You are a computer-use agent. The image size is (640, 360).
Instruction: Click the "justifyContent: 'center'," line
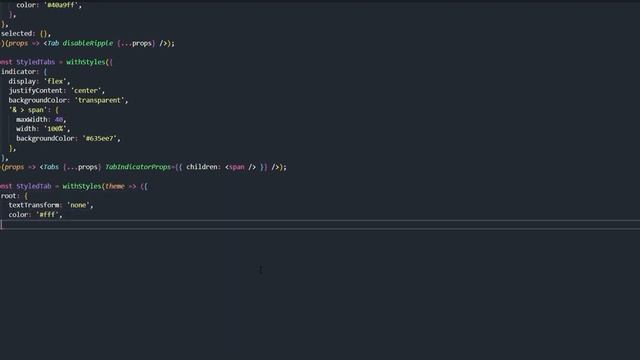[x=56, y=91]
